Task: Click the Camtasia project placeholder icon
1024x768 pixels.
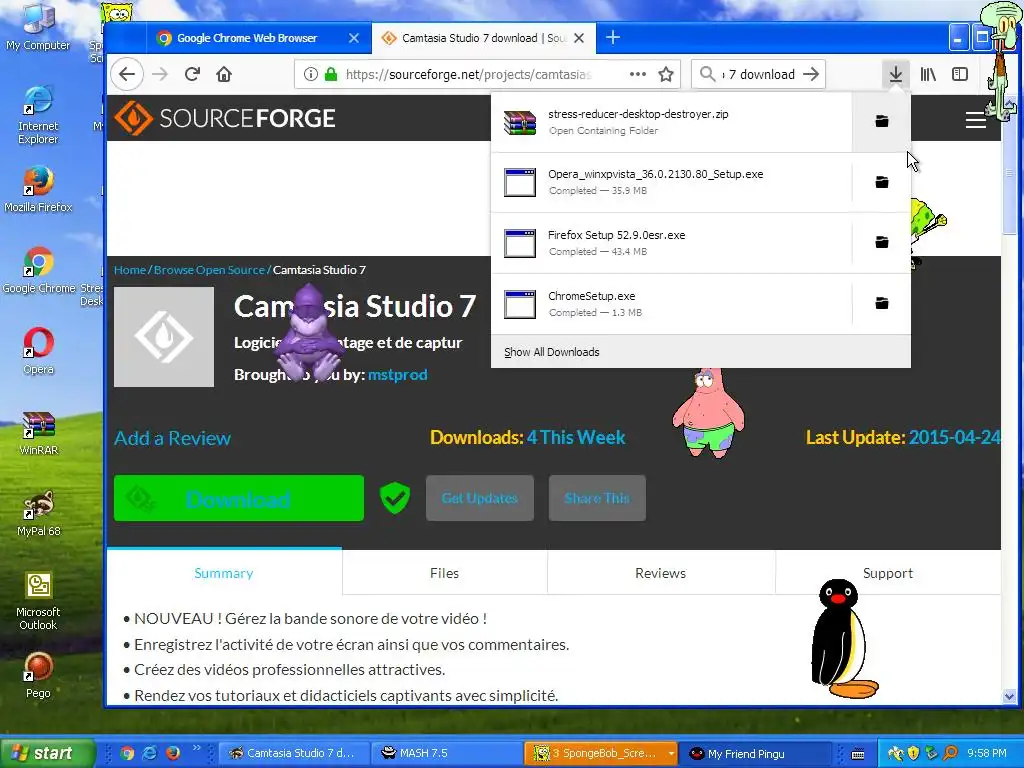Action: tap(164, 337)
